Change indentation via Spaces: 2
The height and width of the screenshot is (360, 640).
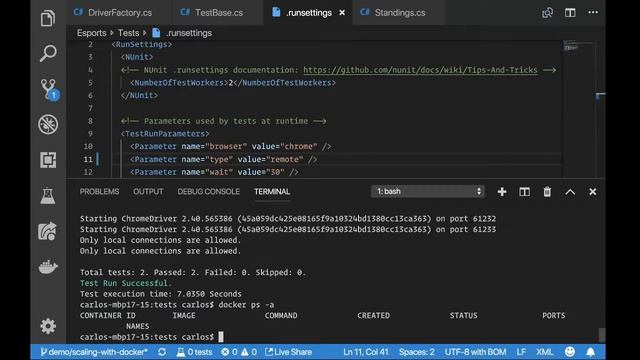416,352
